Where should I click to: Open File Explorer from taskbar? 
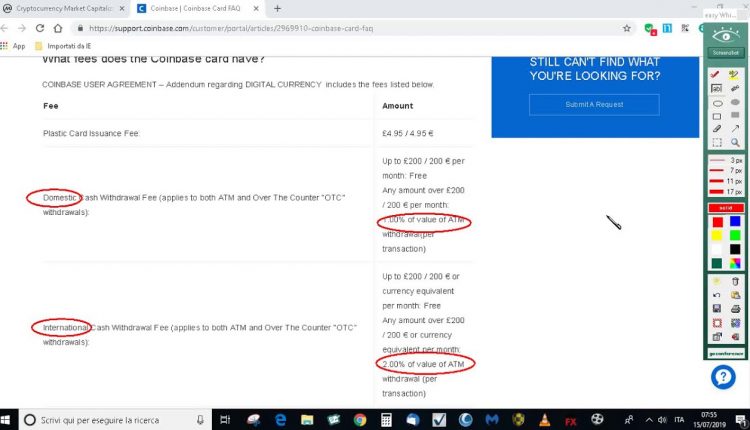tap(307, 420)
